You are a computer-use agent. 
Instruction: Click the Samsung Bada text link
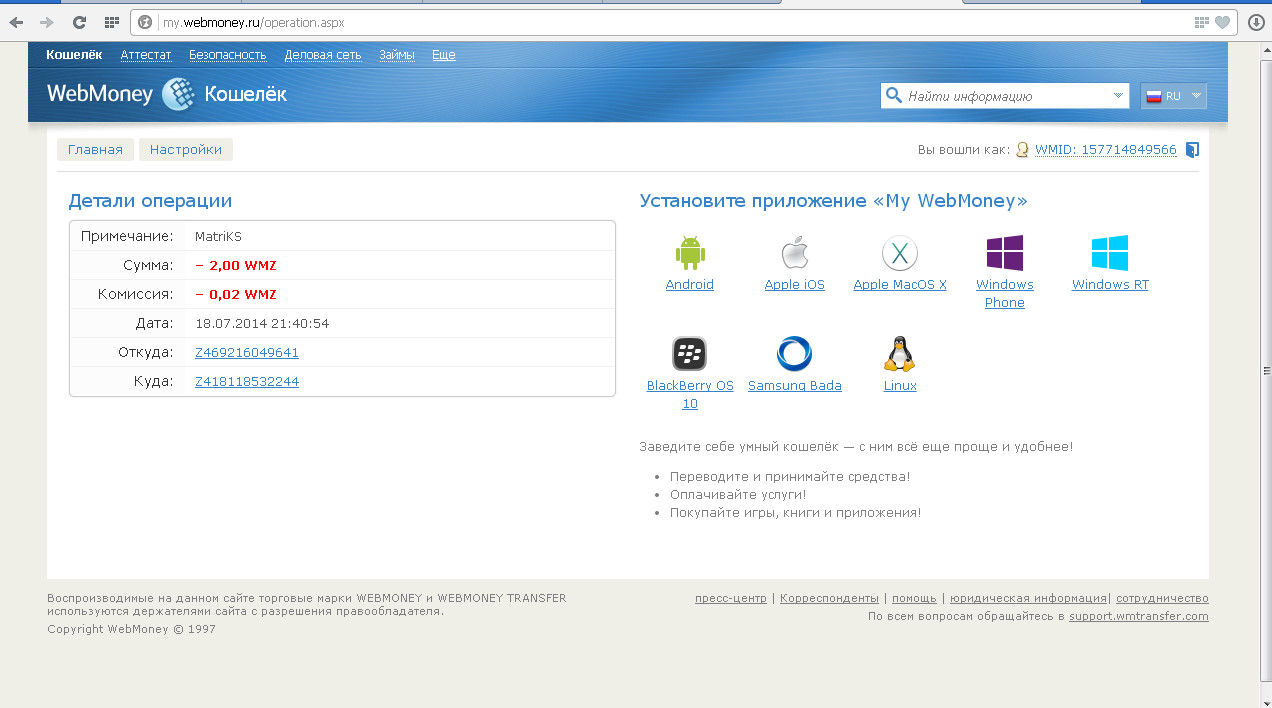795,386
